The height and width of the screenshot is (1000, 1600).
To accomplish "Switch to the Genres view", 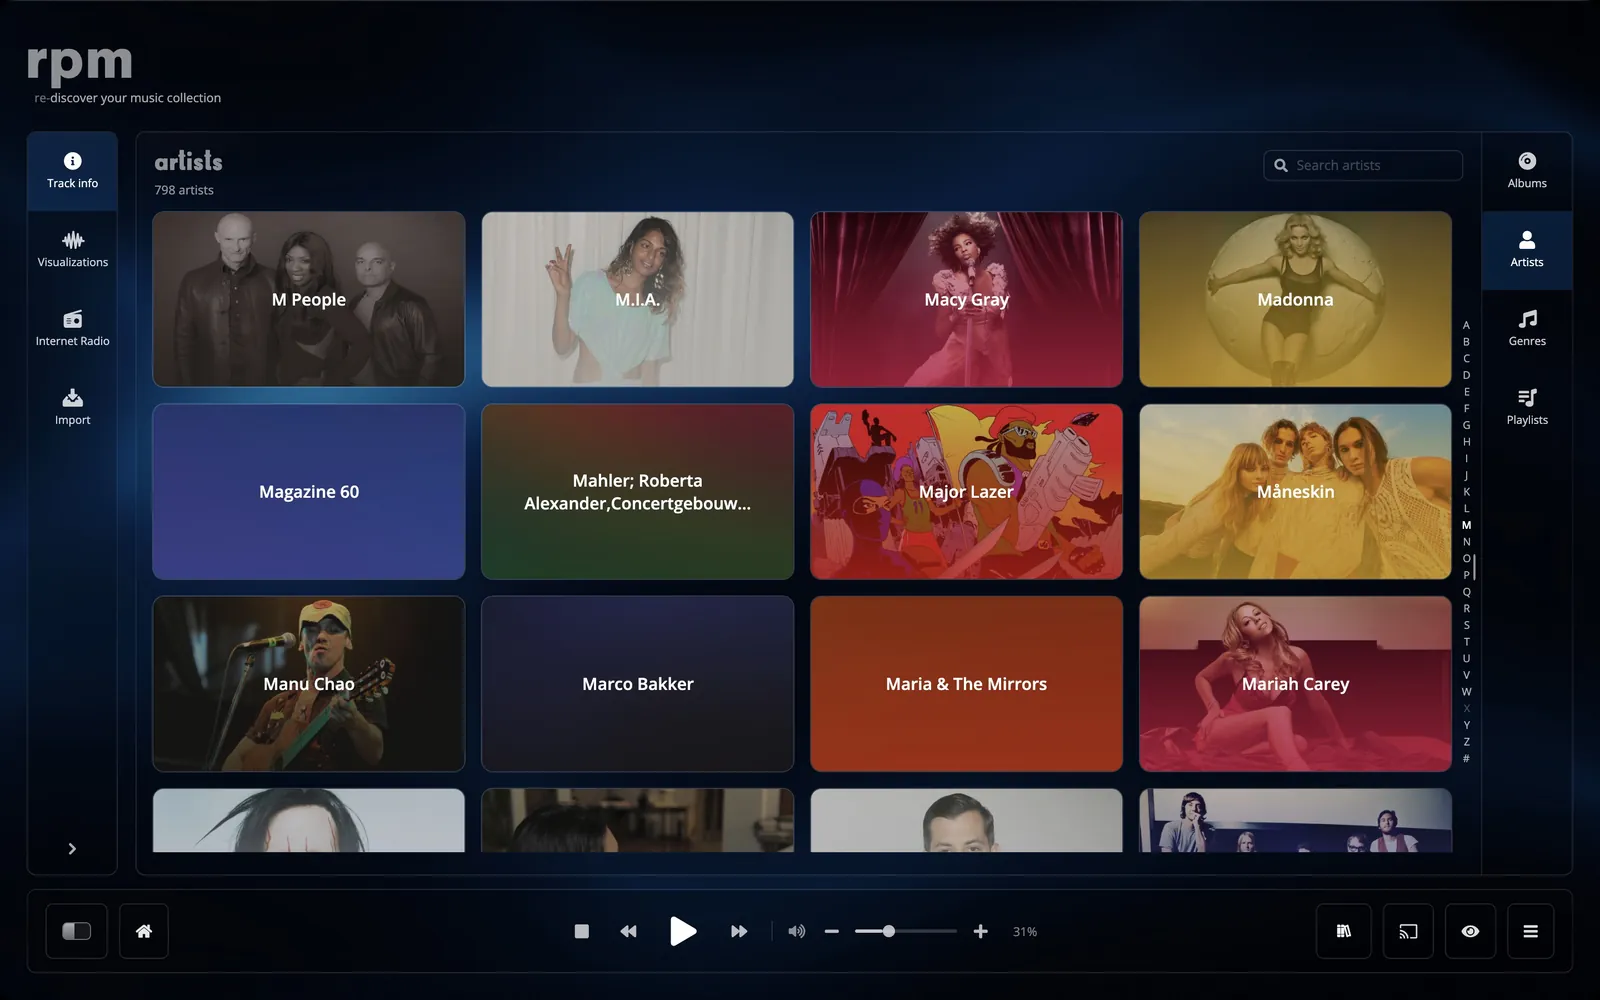I will point(1527,329).
